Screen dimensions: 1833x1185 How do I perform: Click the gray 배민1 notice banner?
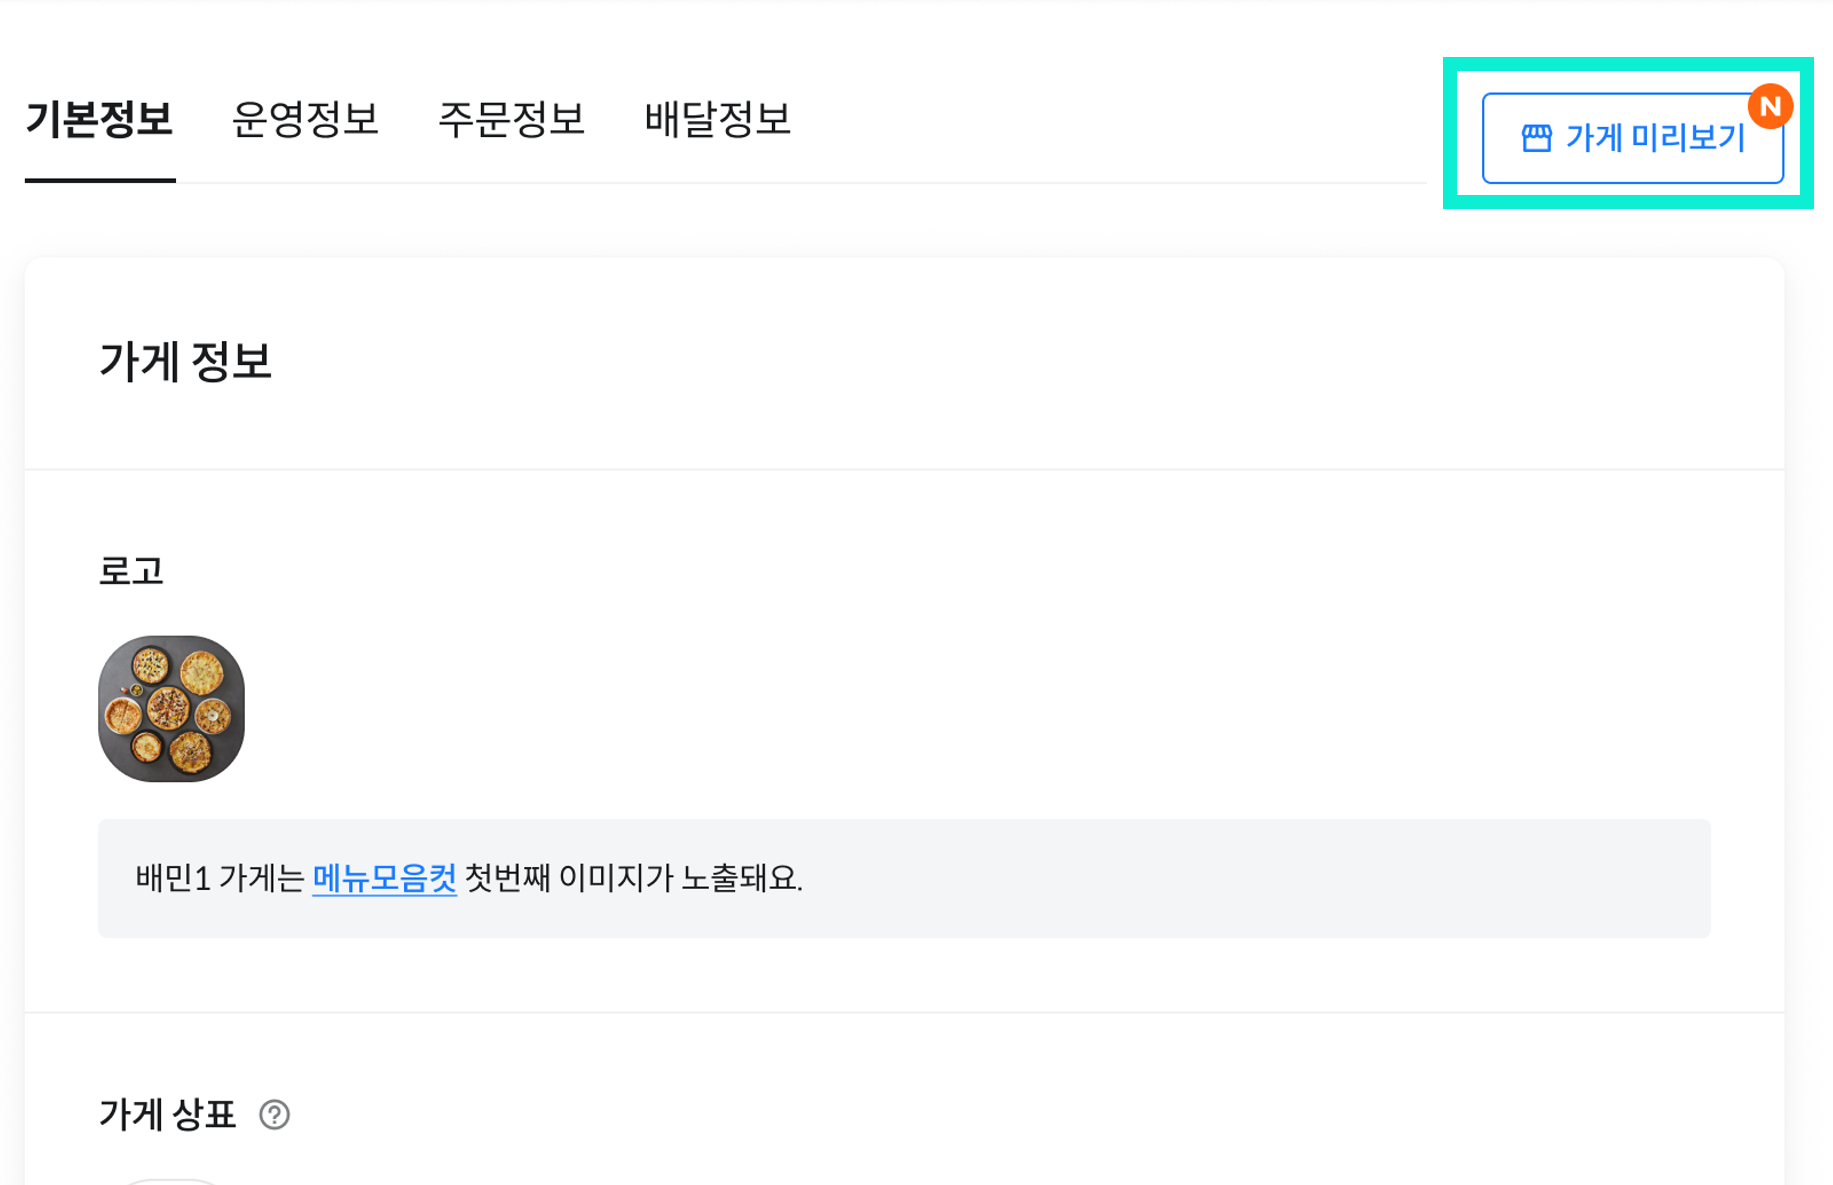click(904, 878)
